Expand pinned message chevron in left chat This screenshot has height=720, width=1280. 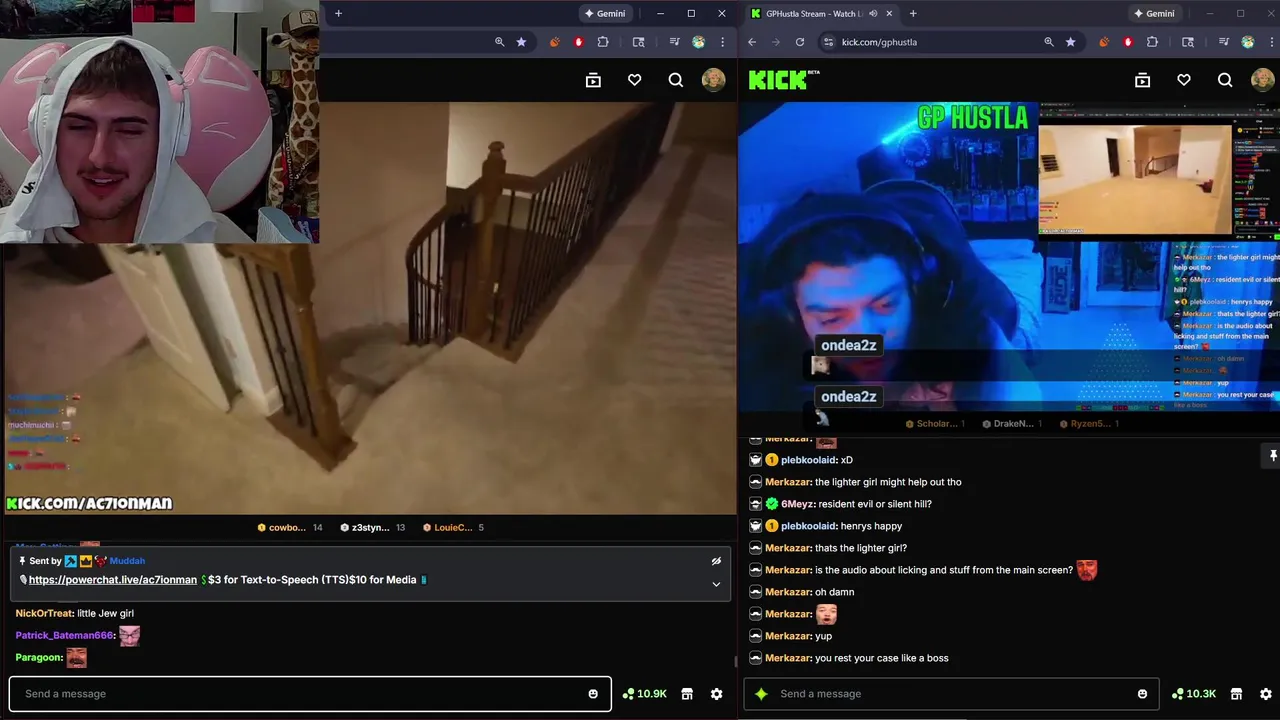pyautogui.click(x=716, y=584)
